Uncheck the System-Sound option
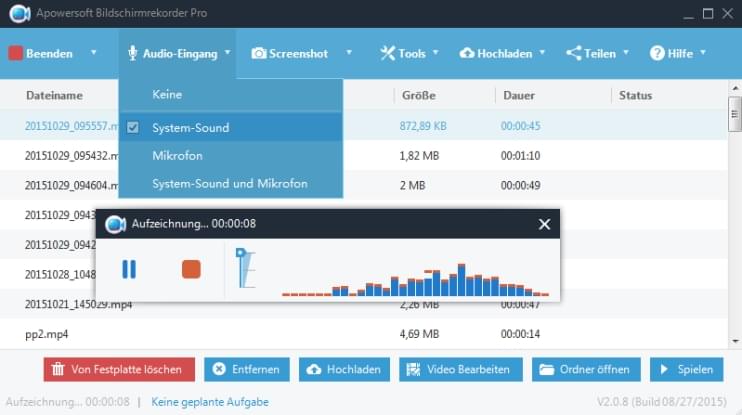 click(x=133, y=128)
